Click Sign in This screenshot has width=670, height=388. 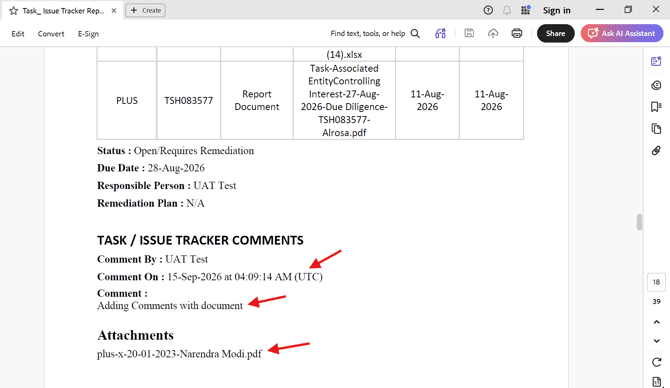tap(556, 10)
